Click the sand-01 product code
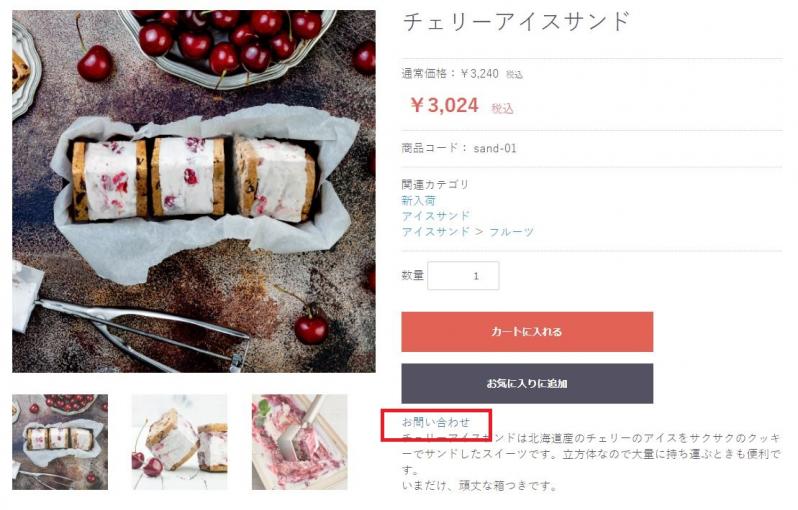 (495, 148)
